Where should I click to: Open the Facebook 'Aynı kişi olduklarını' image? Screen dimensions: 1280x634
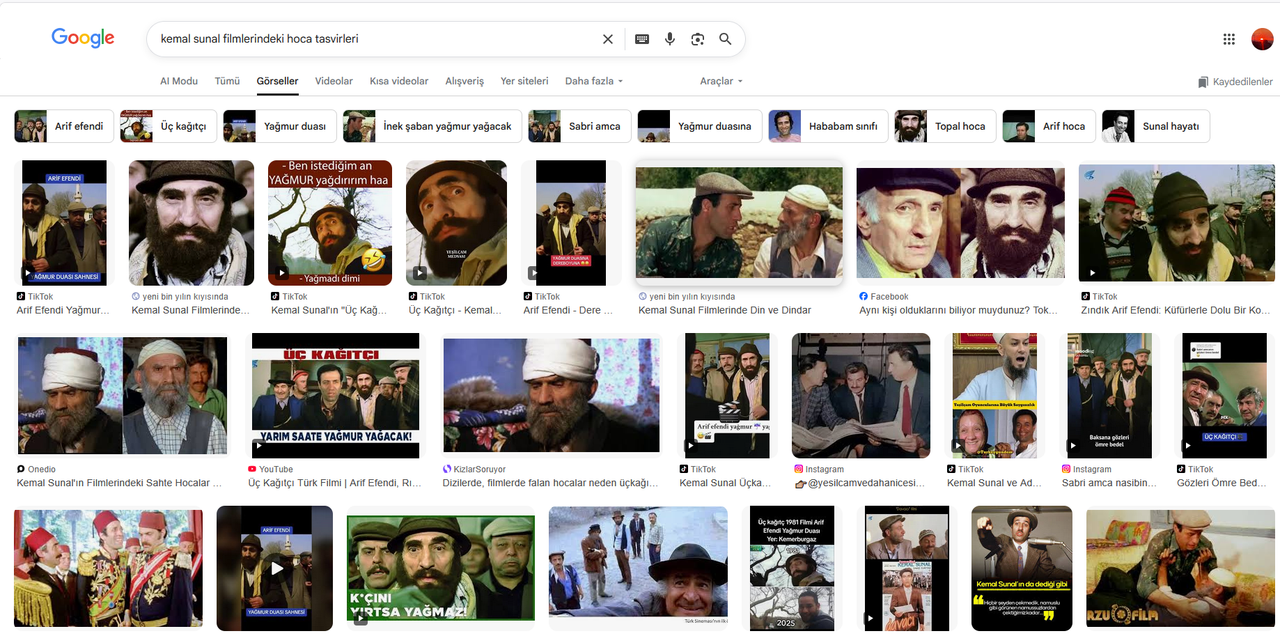[960, 222]
